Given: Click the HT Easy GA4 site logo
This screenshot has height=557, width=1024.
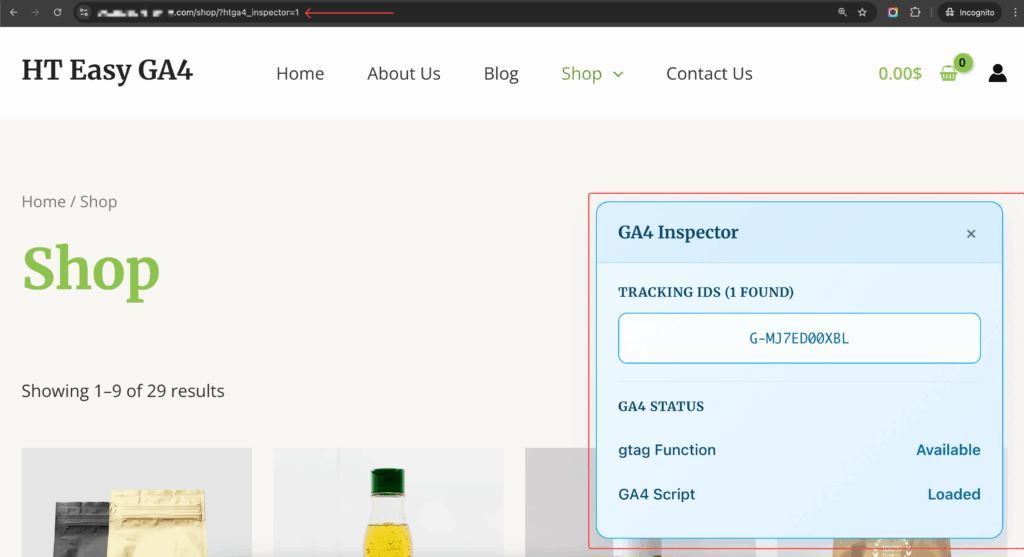Looking at the screenshot, I should click(107, 71).
